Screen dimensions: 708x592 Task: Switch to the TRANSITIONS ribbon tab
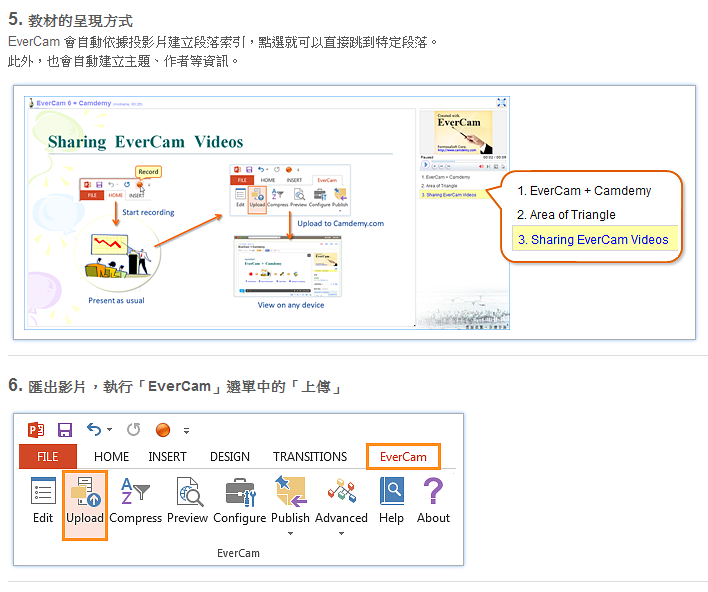[x=310, y=457]
